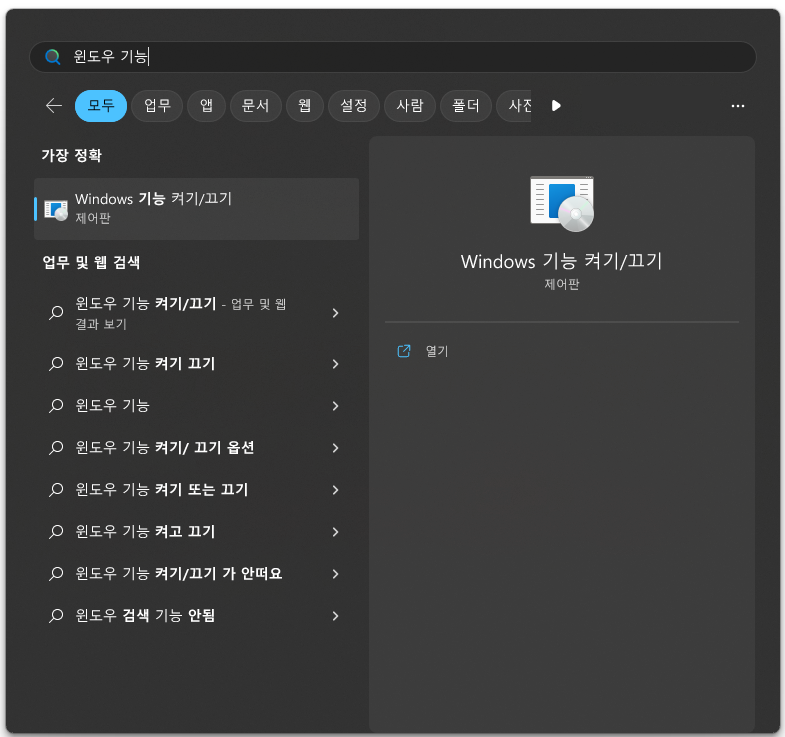This screenshot has width=785, height=737.
Task: Expand chevron for 윈도우 기능 켜고 끄기
Action: click(x=335, y=532)
